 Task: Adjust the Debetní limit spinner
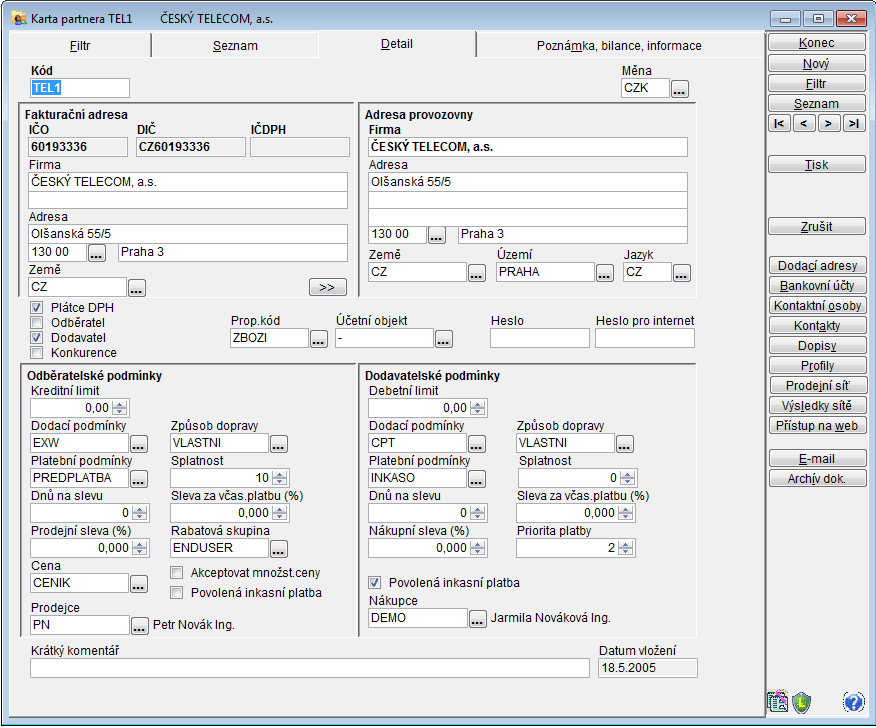pyautogui.click(x=478, y=408)
